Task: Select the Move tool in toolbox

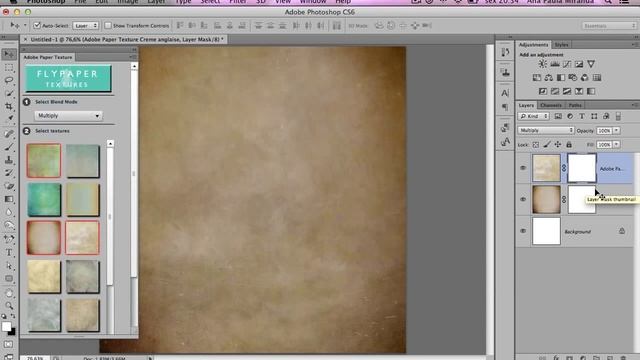Action: pos(9,54)
